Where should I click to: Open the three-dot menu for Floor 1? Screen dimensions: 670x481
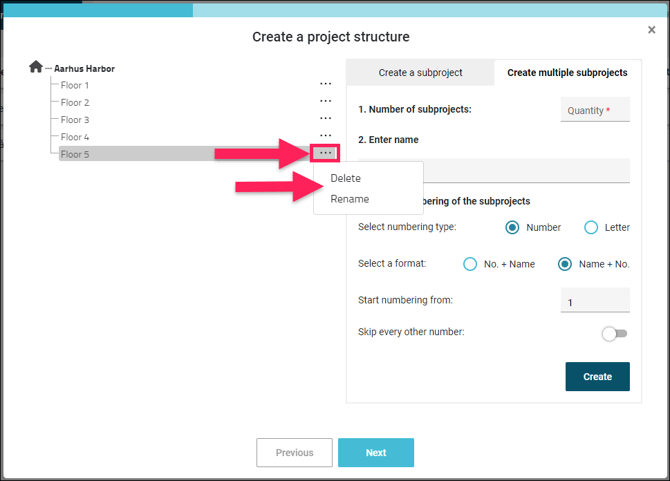coord(325,85)
